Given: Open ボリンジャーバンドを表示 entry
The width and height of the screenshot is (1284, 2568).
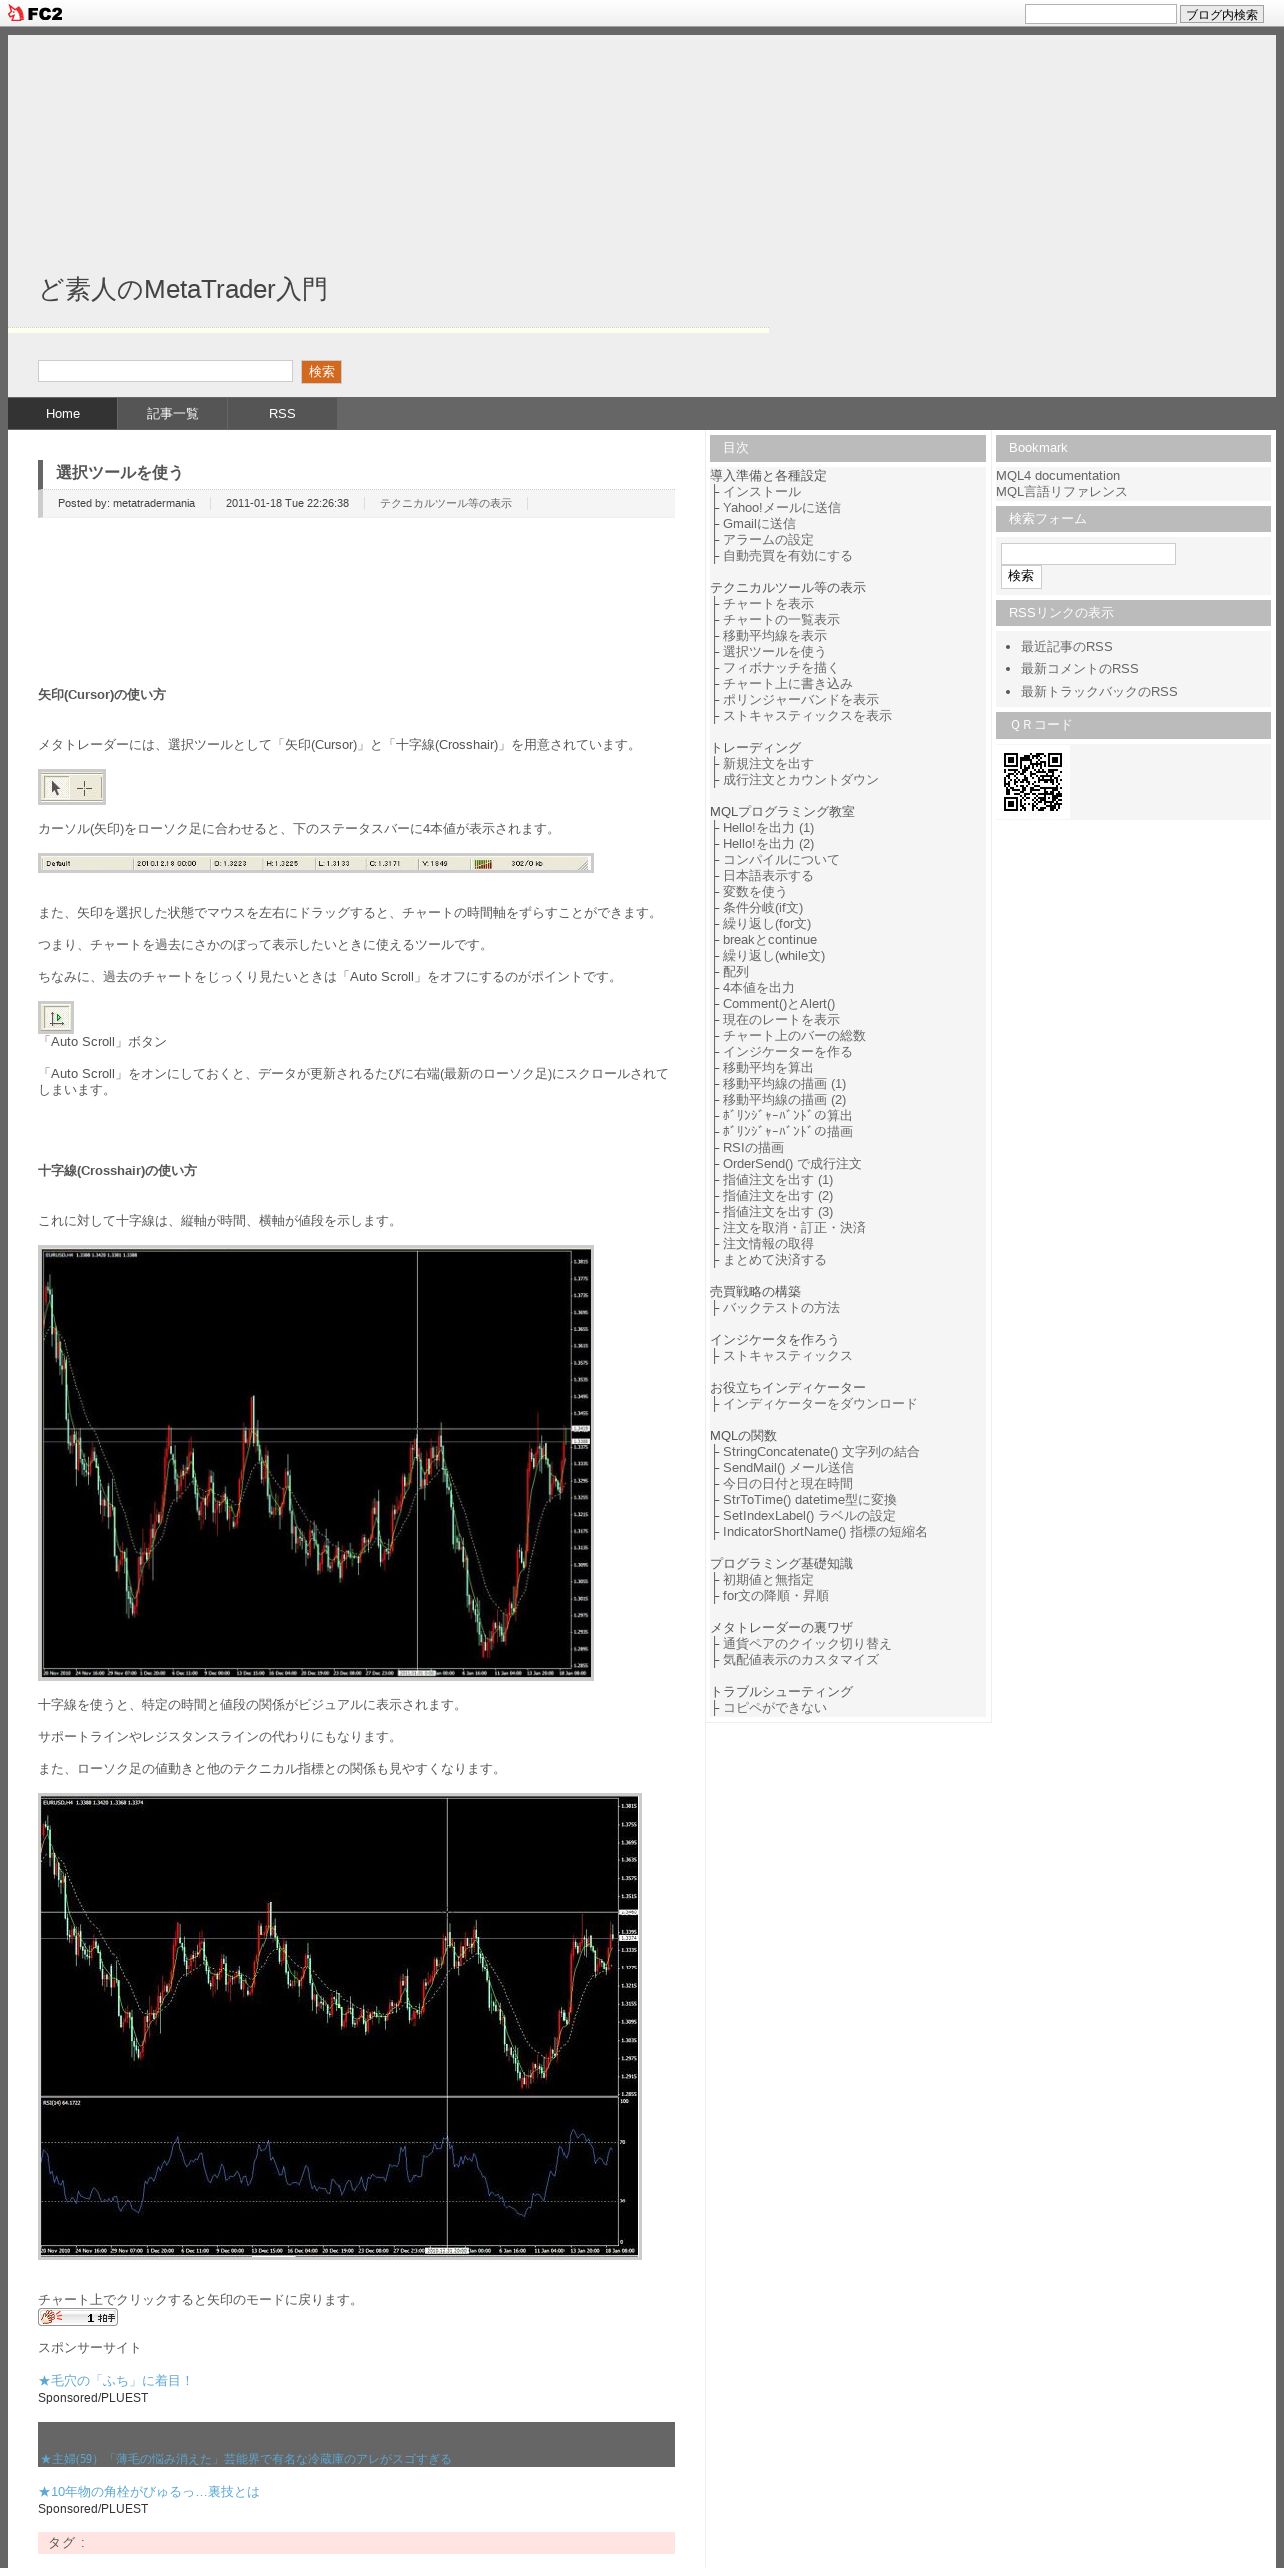Looking at the screenshot, I should point(801,700).
